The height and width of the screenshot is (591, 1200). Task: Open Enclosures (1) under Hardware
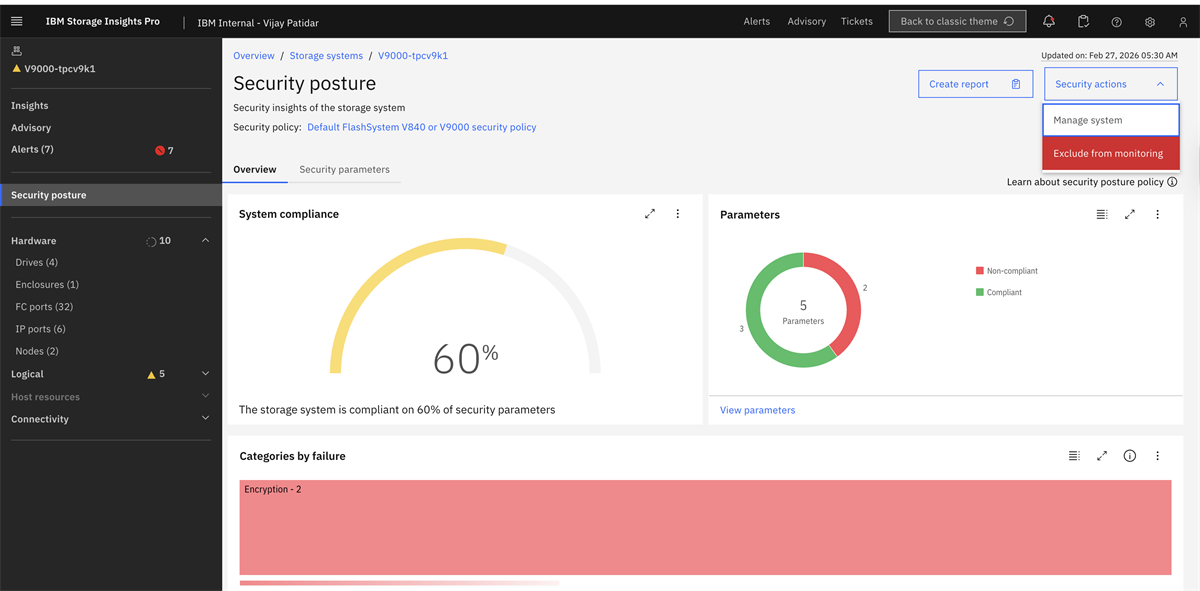pyautogui.click(x=47, y=285)
